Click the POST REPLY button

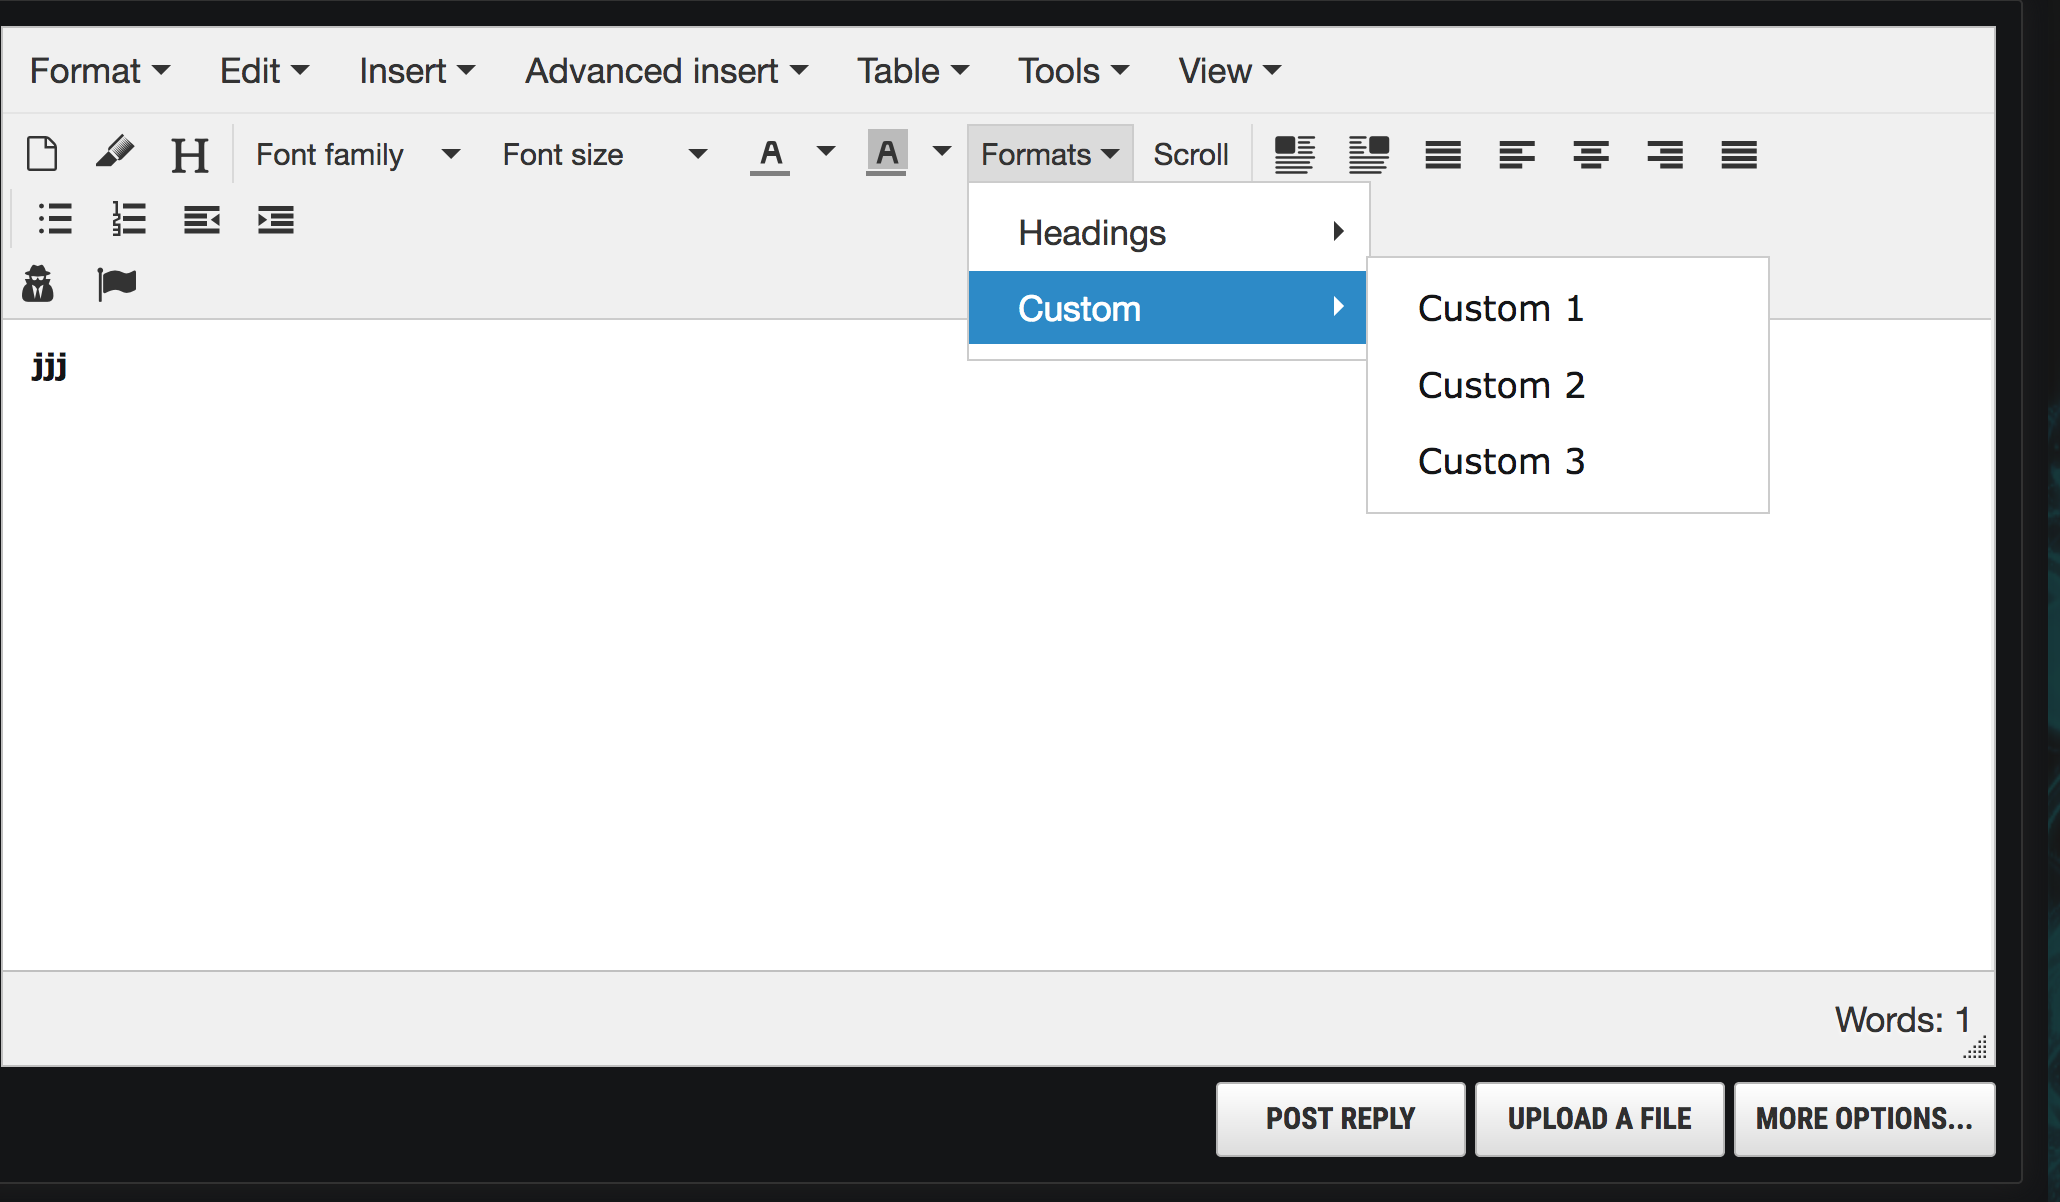1340,1118
